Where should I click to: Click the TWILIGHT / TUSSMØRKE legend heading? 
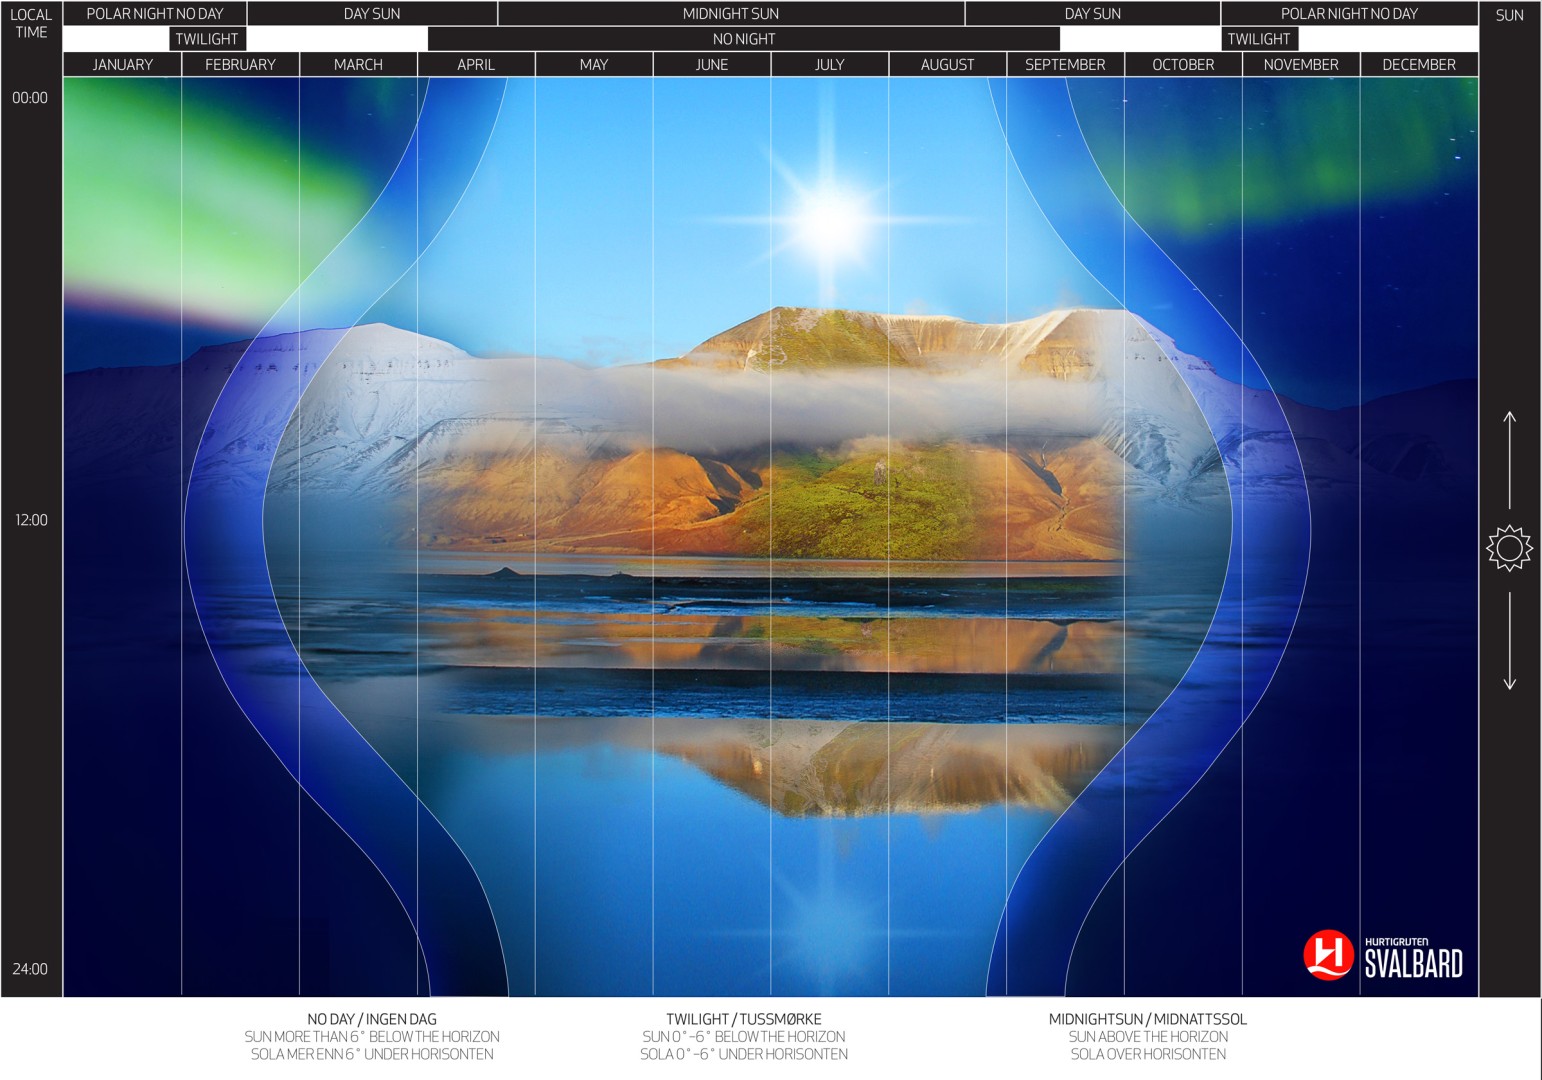pyautogui.click(x=743, y=1019)
